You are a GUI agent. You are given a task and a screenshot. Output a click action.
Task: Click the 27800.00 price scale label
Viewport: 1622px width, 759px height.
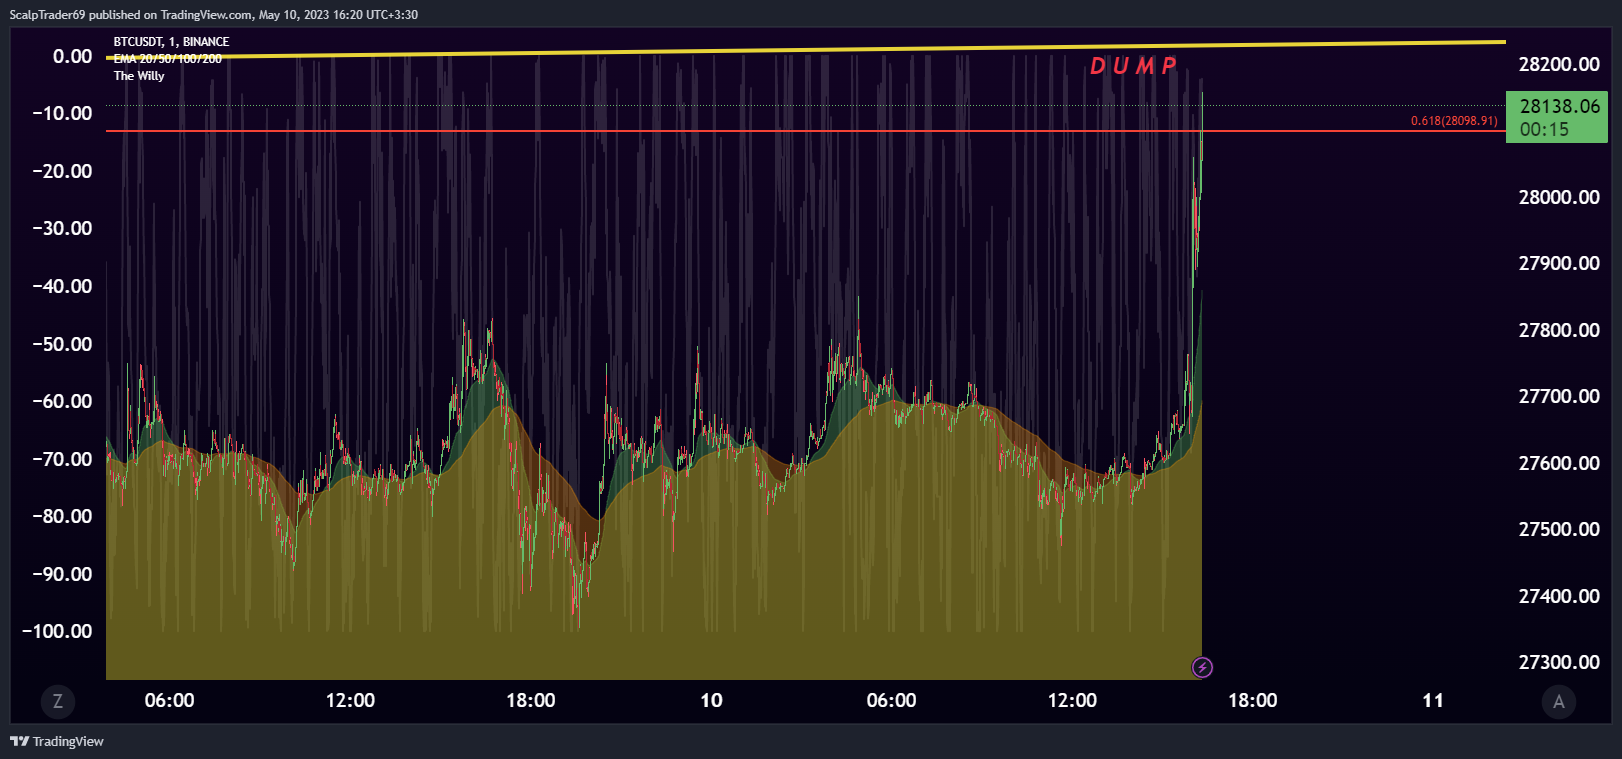(1559, 330)
